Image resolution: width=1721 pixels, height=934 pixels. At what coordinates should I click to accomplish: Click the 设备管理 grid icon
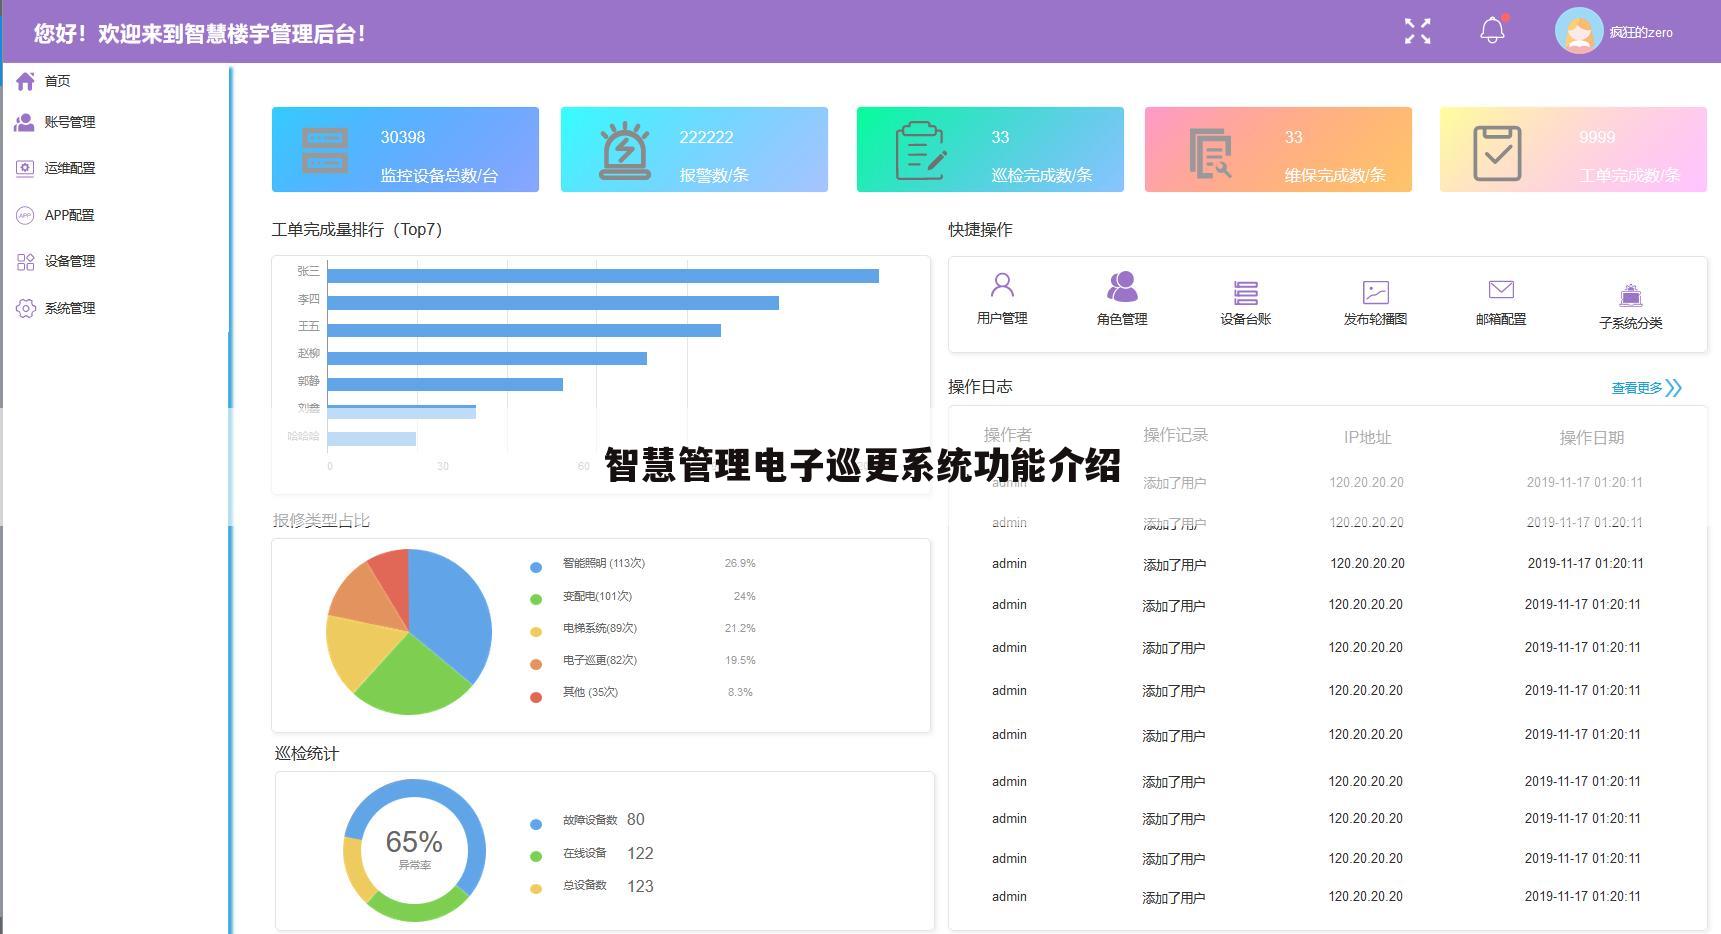(x=25, y=262)
